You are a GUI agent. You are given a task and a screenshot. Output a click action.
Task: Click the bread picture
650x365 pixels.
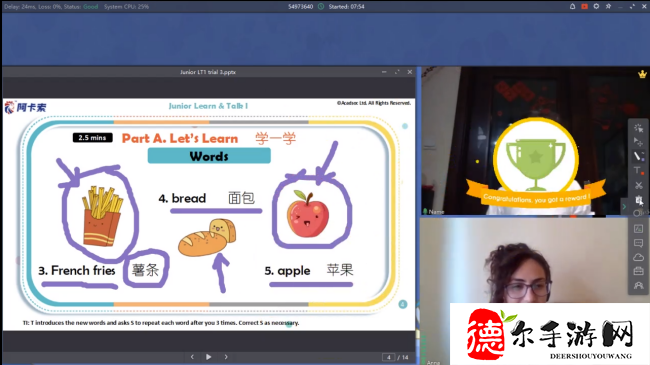tap(207, 238)
